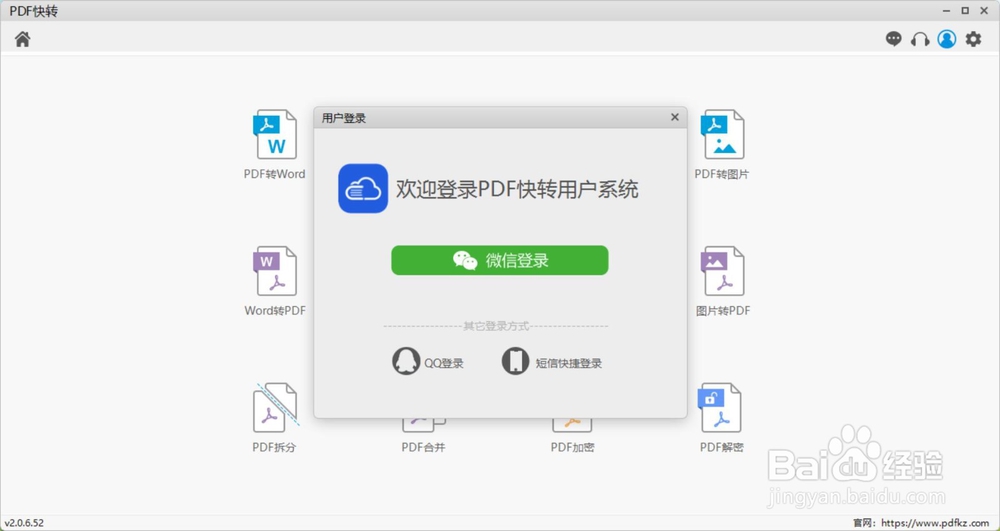Open the feedback chat bubble icon

893,39
